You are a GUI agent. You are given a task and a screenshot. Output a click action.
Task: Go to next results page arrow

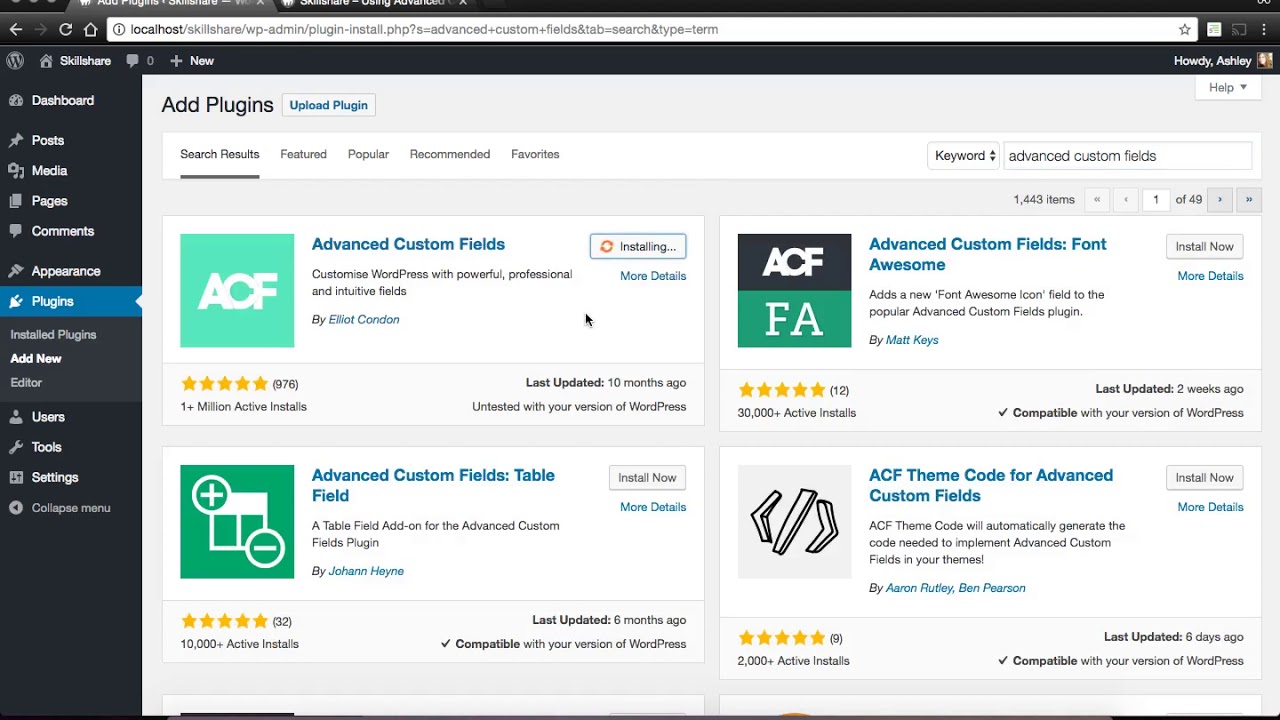1220,200
